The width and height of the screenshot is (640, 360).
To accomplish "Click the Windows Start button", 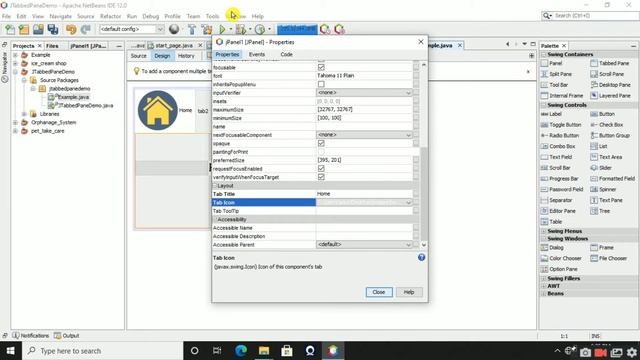I will 10,351.
